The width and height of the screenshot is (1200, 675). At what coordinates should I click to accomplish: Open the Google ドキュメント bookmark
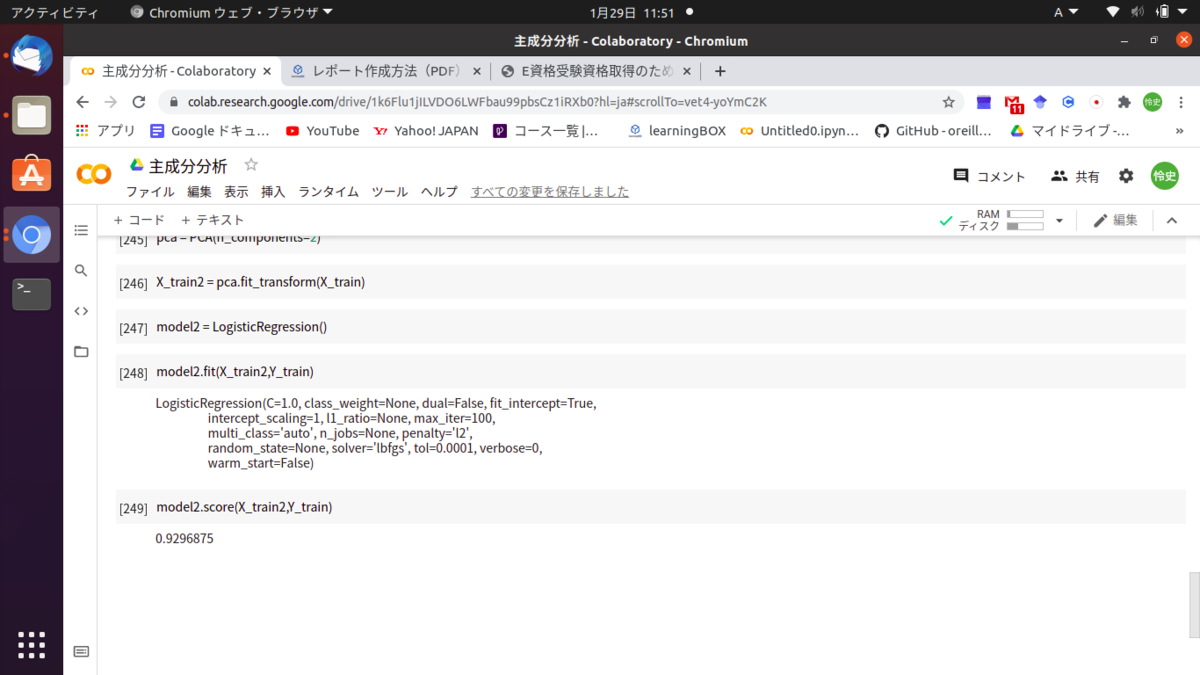(x=210, y=131)
